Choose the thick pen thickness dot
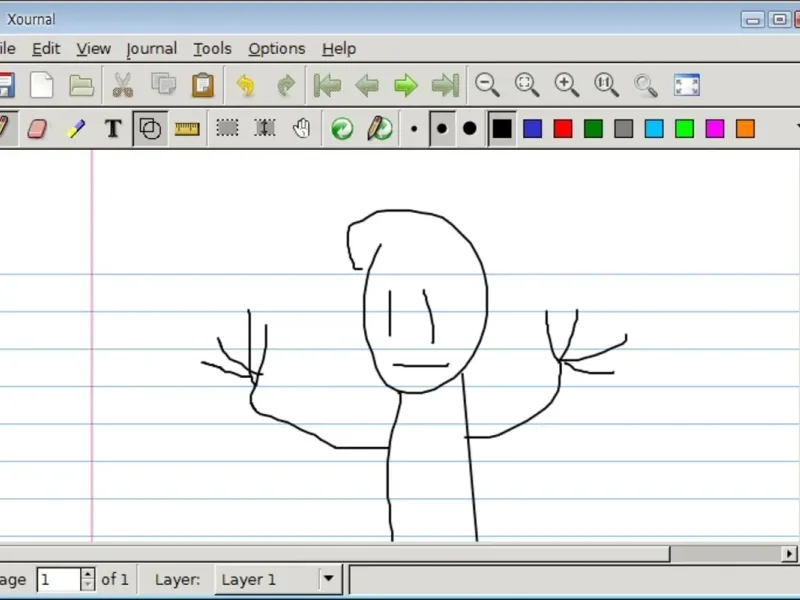The width and height of the screenshot is (800, 600). [x=469, y=129]
